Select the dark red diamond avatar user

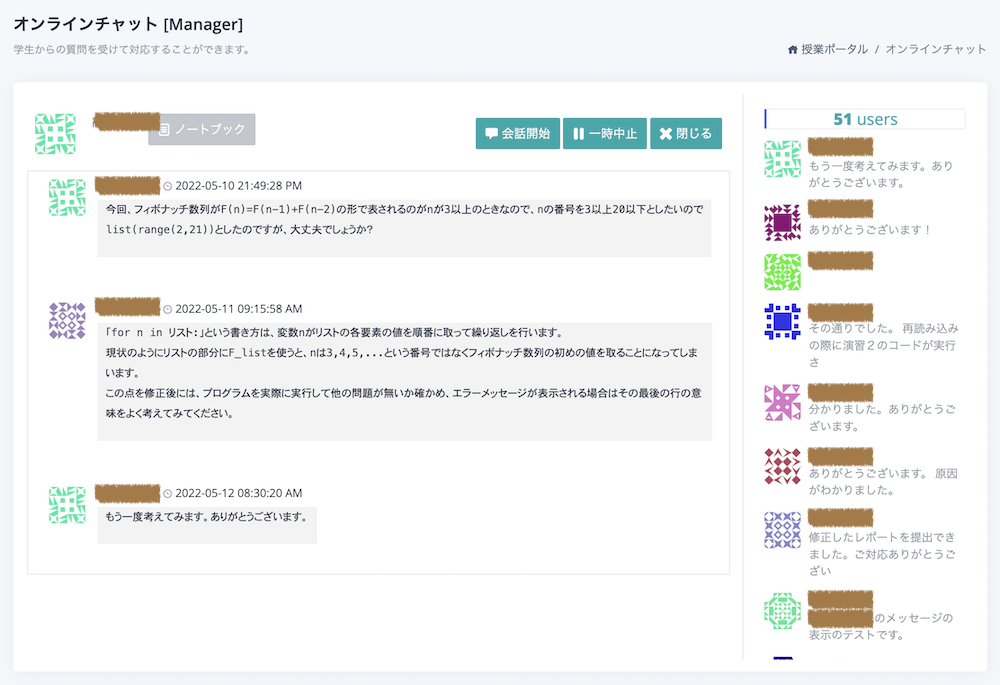coord(782,466)
